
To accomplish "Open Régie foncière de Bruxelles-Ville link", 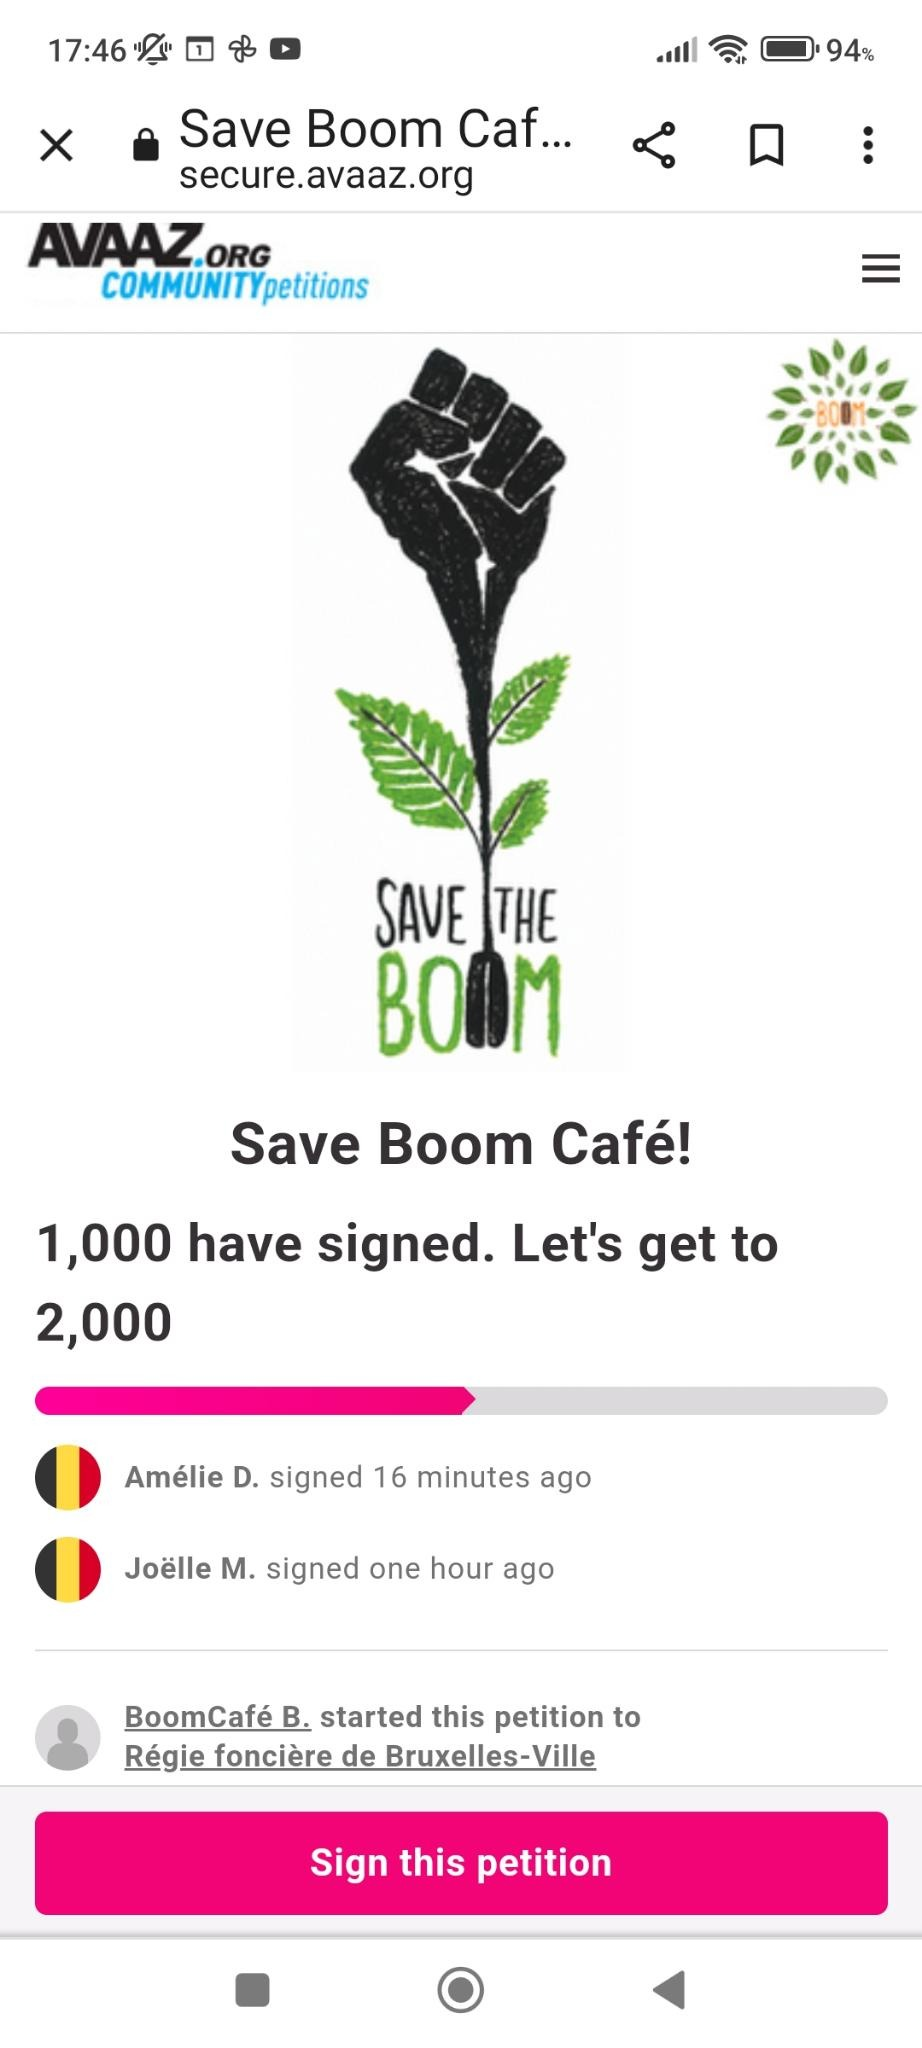I will coord(360,1757).
